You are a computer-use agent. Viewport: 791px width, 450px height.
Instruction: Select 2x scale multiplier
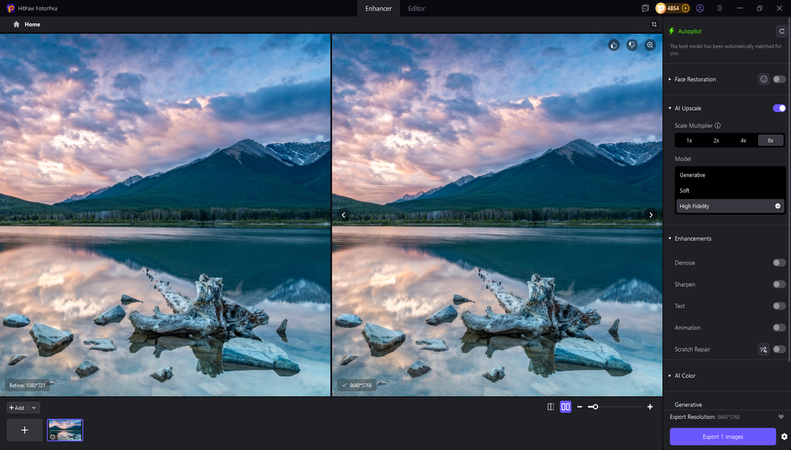(x=716, y=140)
